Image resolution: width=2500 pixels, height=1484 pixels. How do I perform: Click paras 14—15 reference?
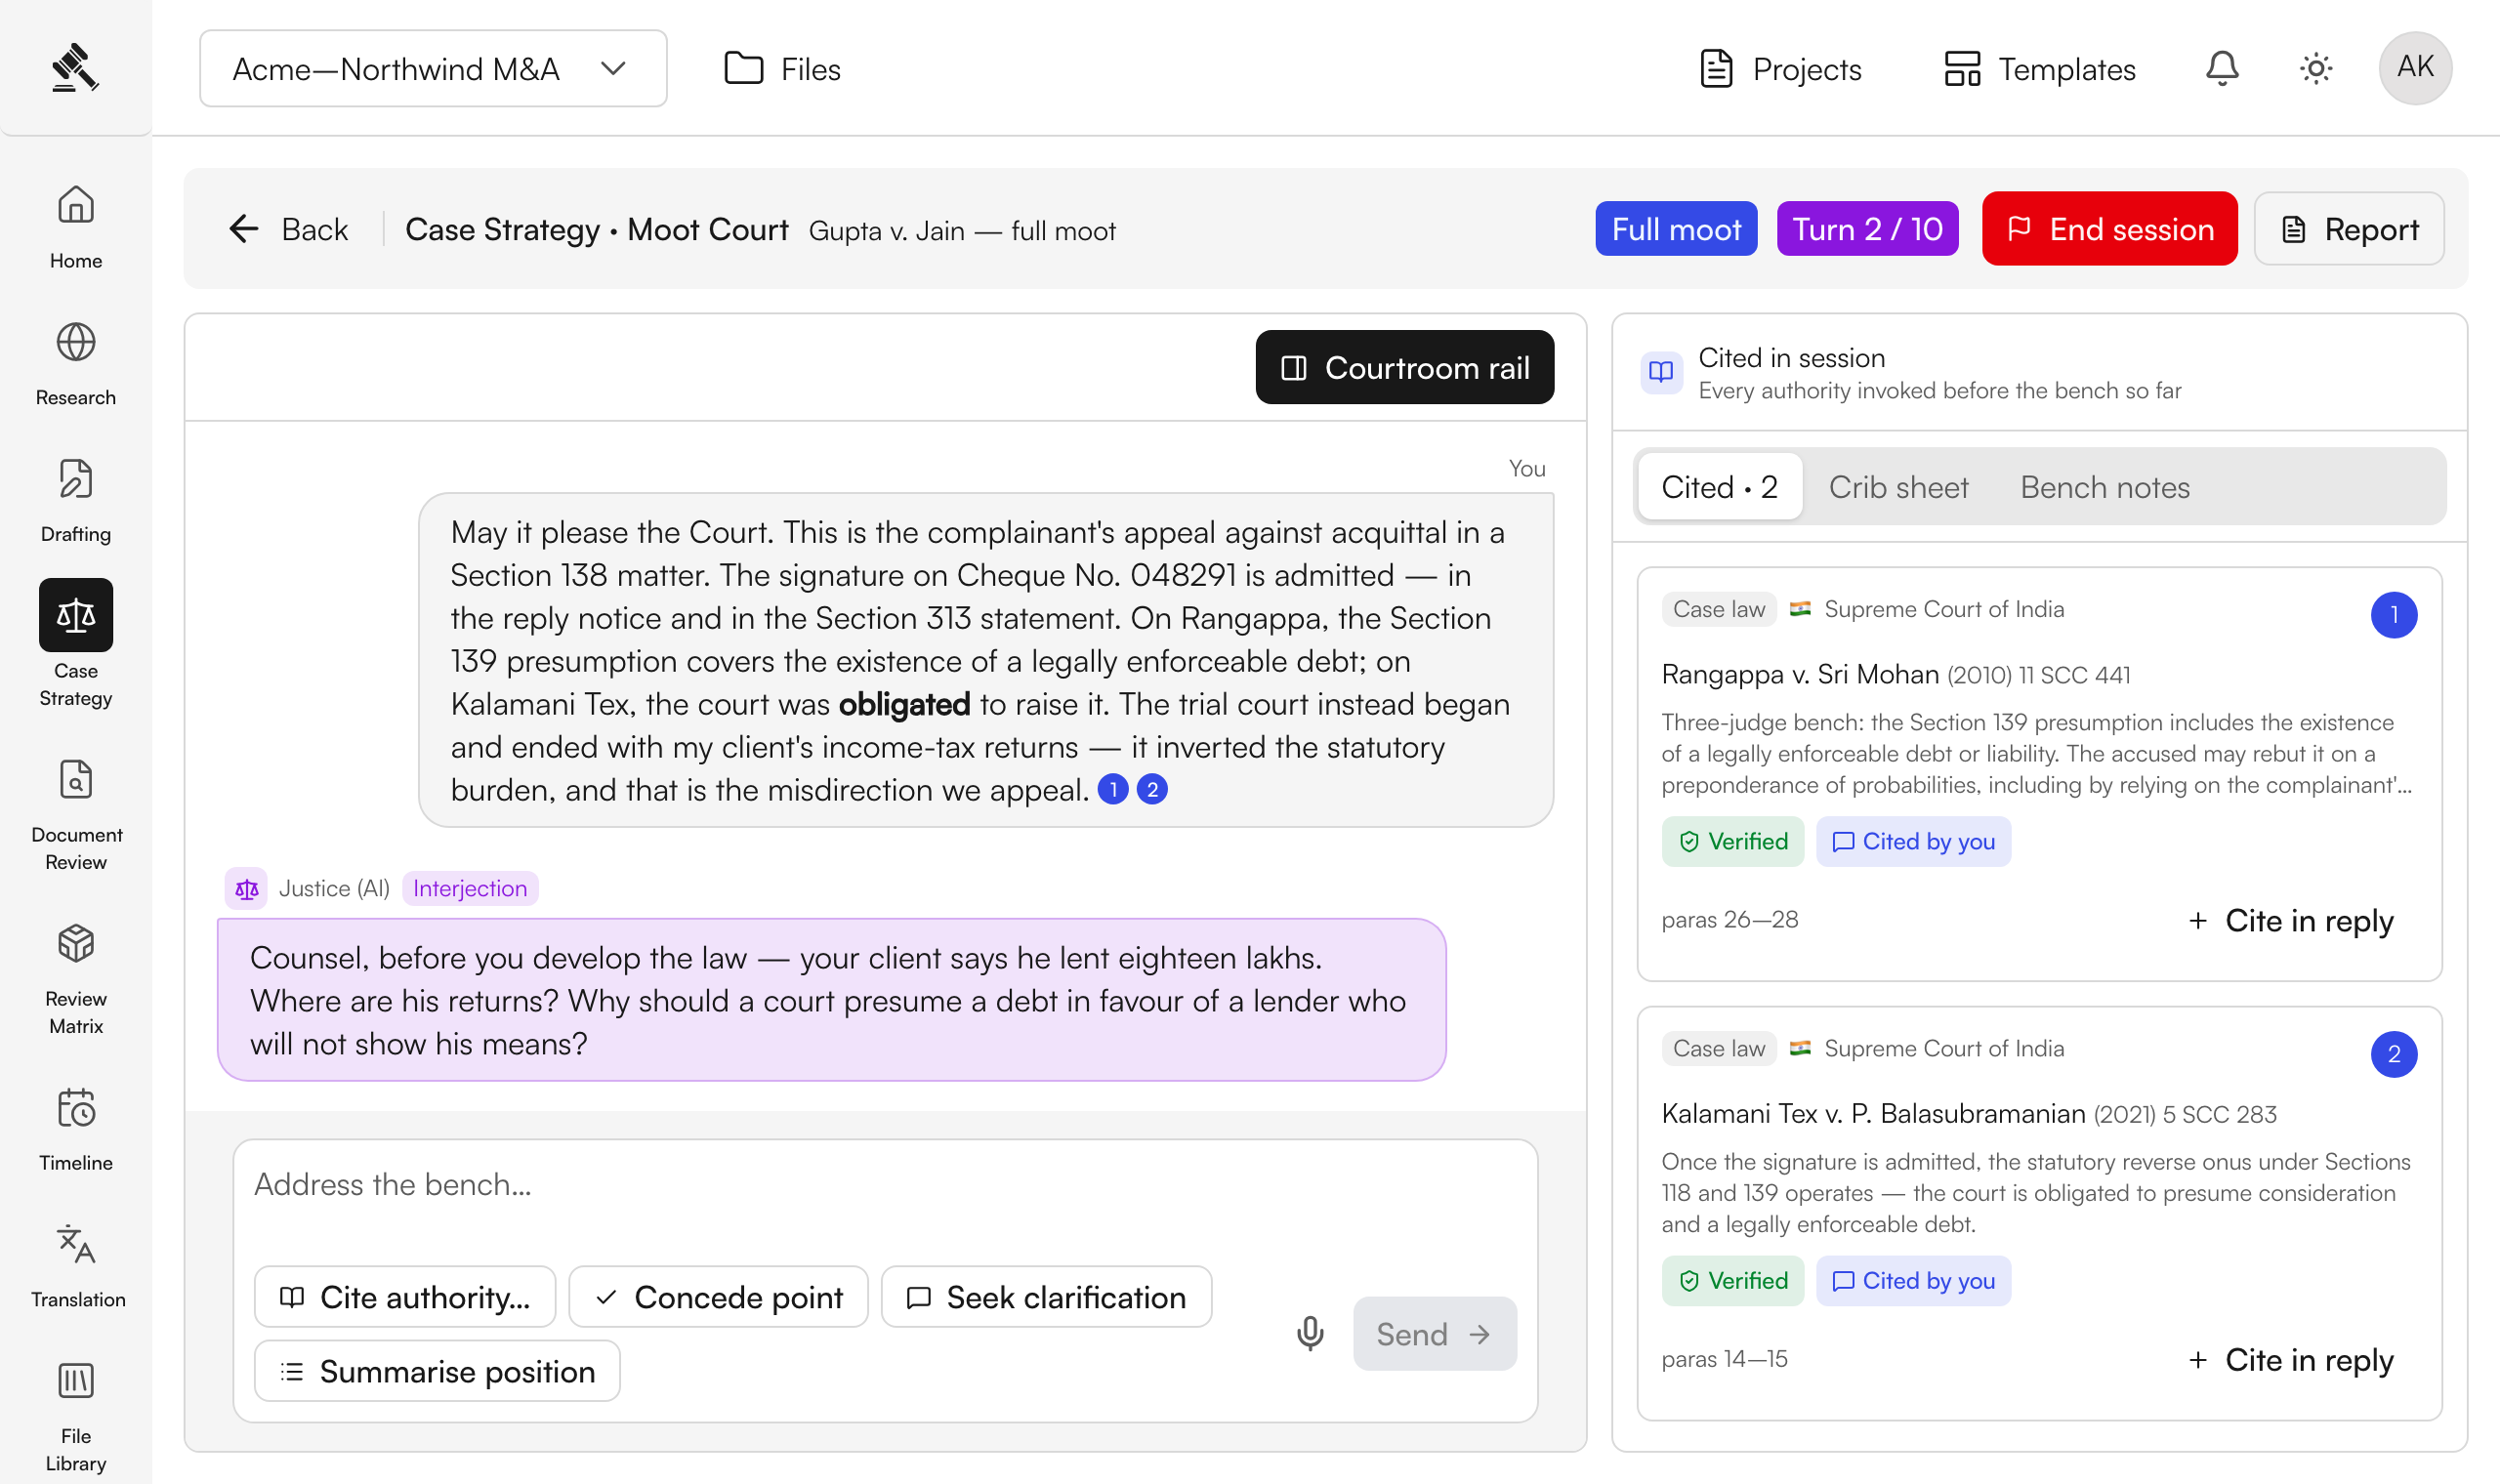pos(1725,1359)
